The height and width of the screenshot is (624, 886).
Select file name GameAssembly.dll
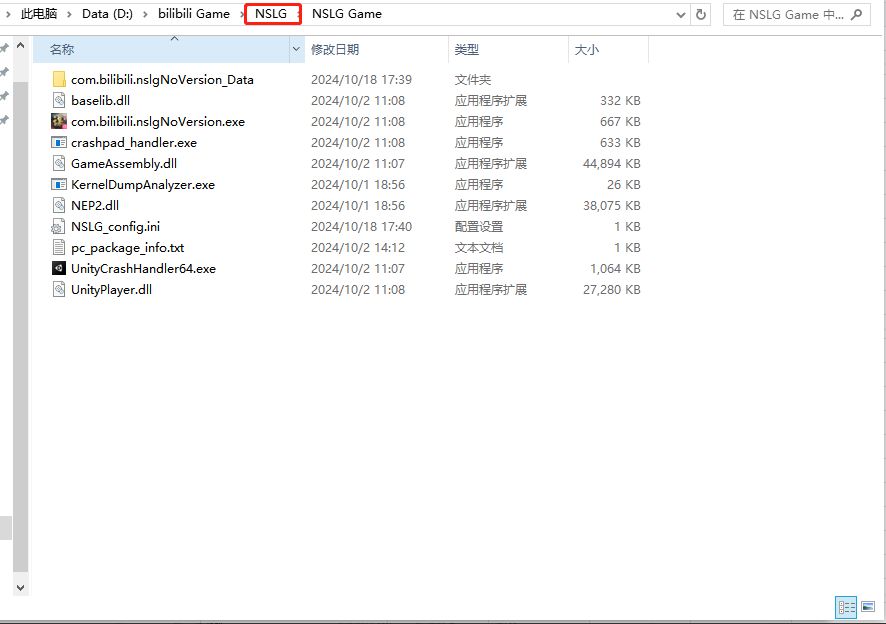click(x=124, y=163)
